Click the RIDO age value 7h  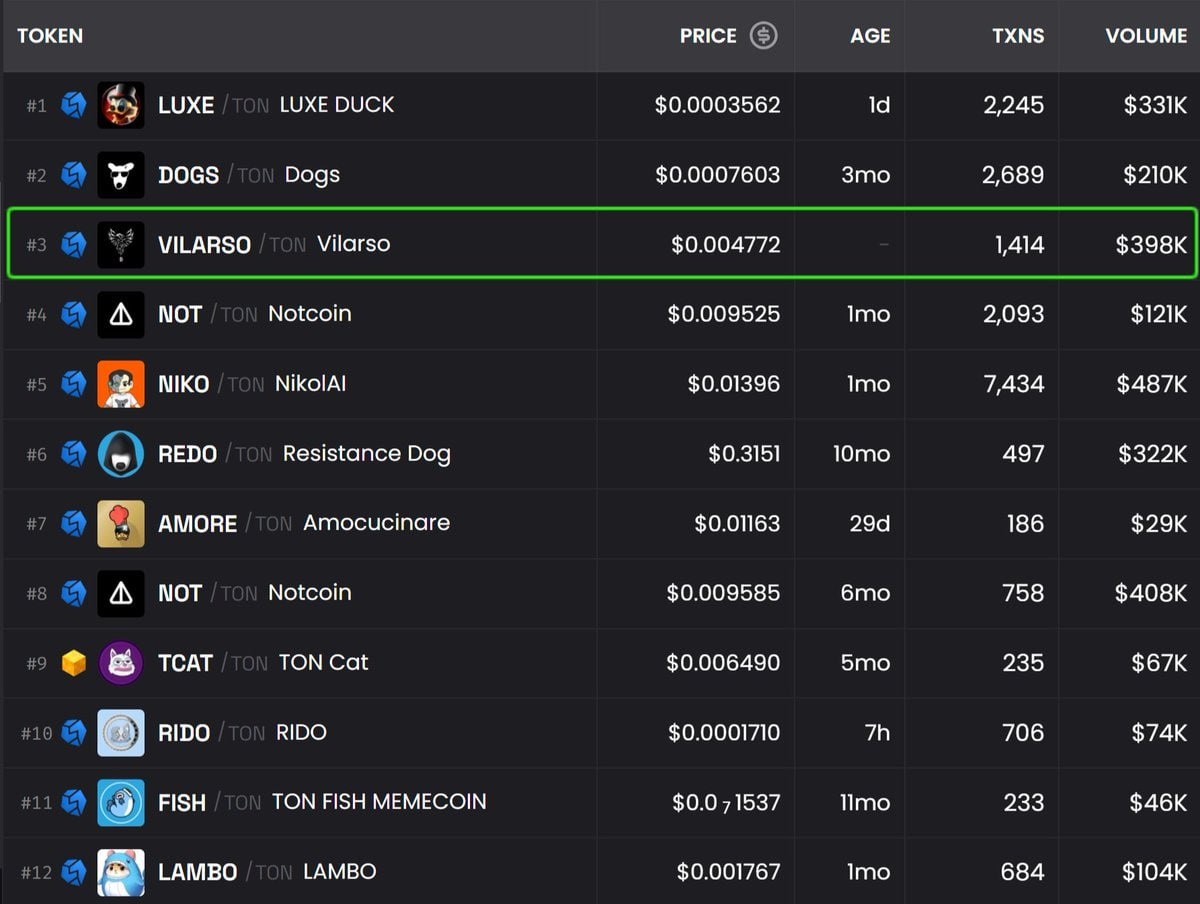point(877,733)
